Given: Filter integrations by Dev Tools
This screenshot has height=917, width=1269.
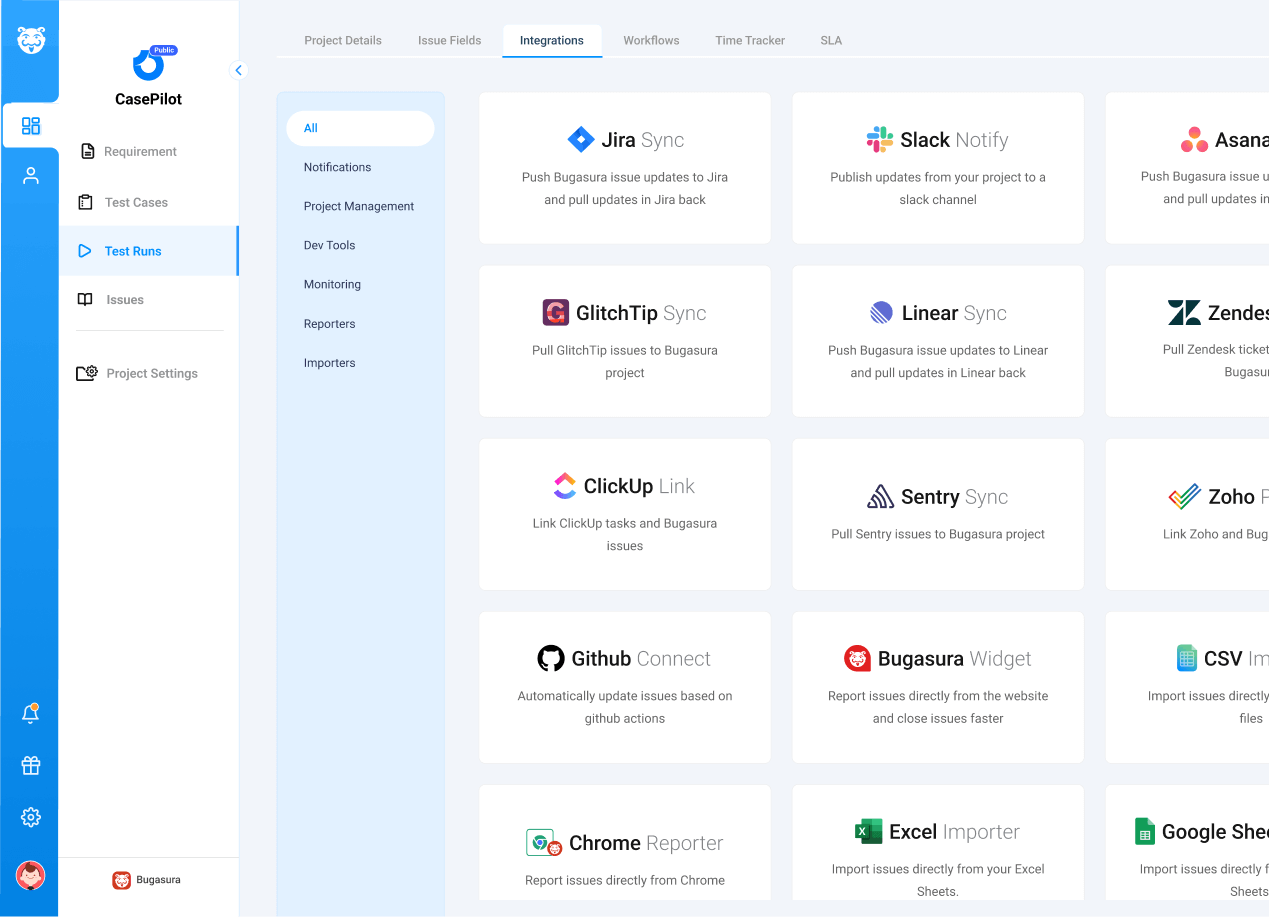Looking at the screenshot, I should pos(329,245).
